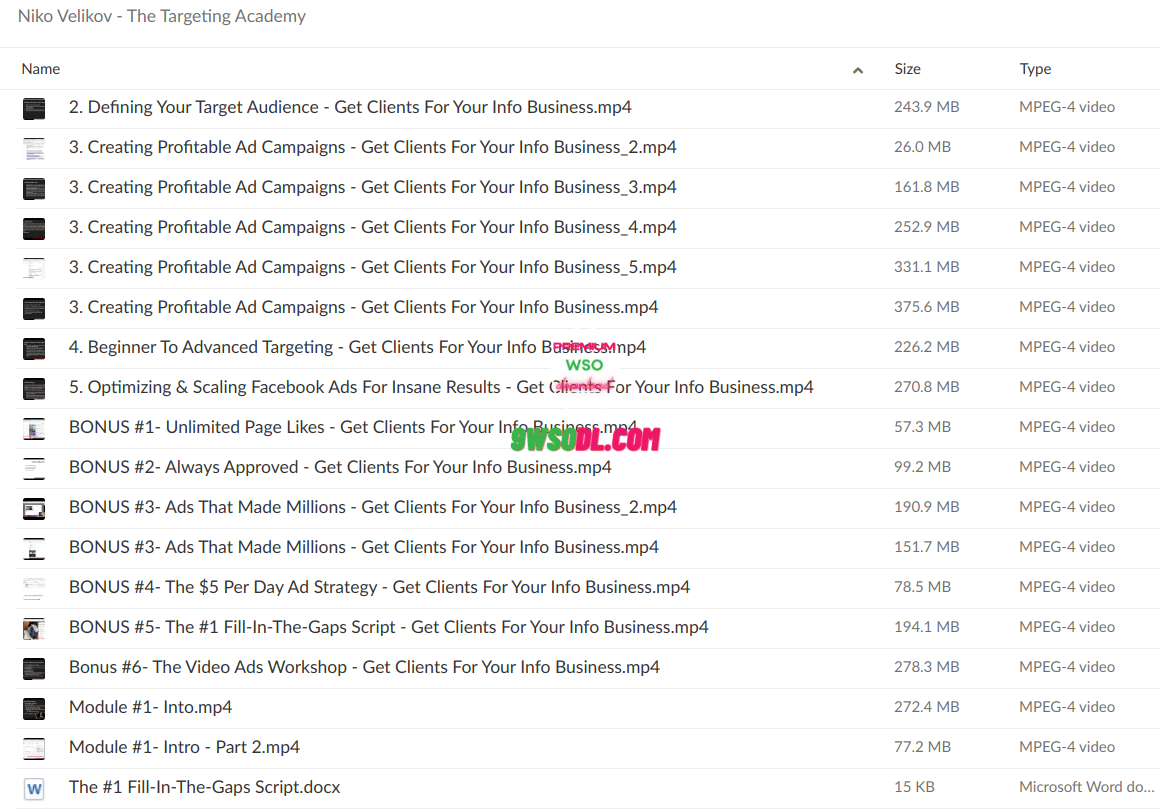This screenshot has width=1161, height=809.
Task: Open Optimizing & Scaling Facebook Ads video
Action: tap(440, 387)
